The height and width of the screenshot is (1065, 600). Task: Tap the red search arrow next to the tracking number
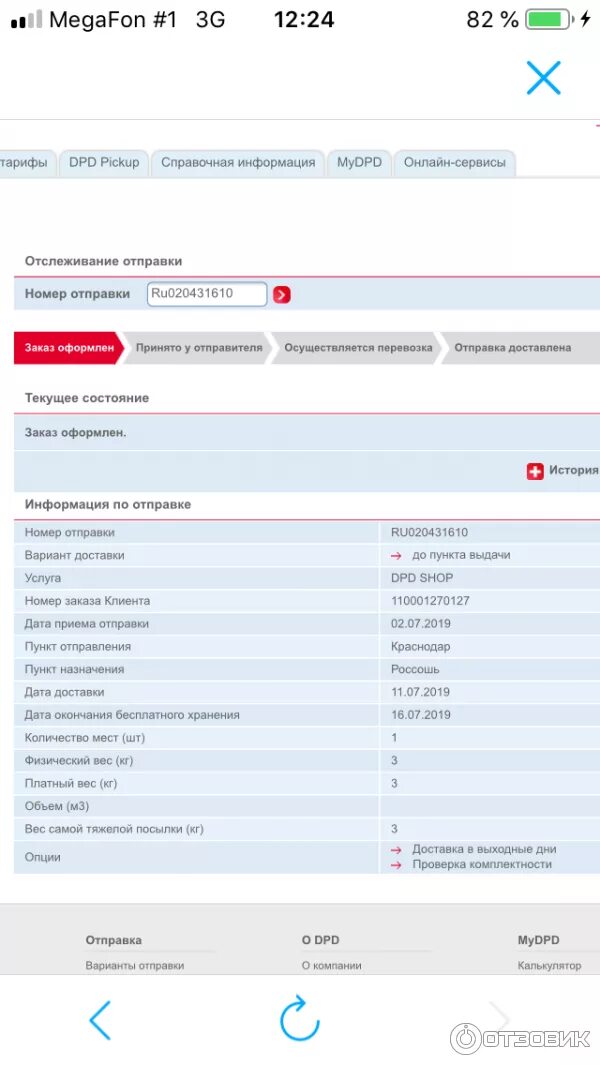tap(281, 295)
